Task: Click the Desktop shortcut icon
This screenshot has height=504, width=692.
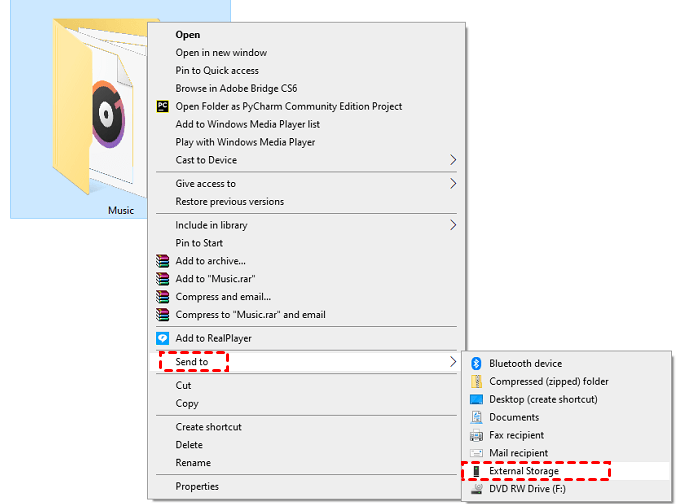Action: (x=476, y=399)
